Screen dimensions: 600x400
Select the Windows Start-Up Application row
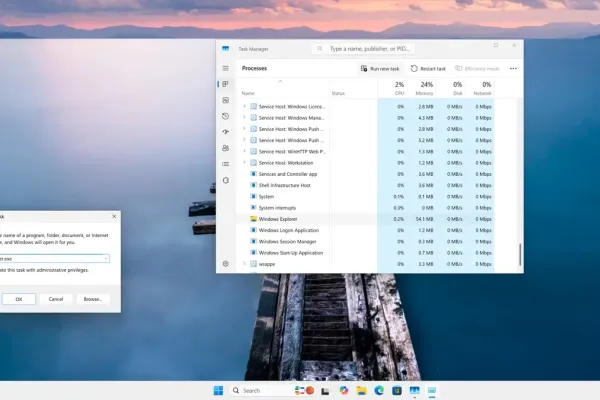coord(367,253)
